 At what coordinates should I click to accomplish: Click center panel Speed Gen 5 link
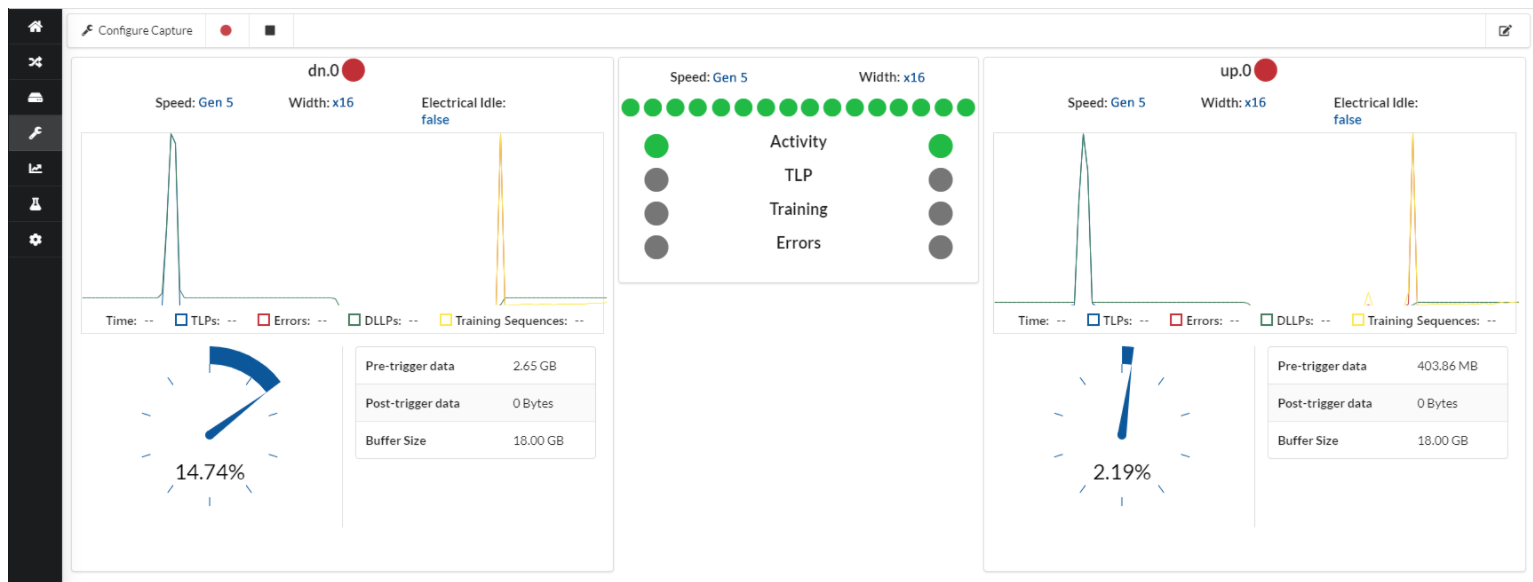[x=730, y=77]
